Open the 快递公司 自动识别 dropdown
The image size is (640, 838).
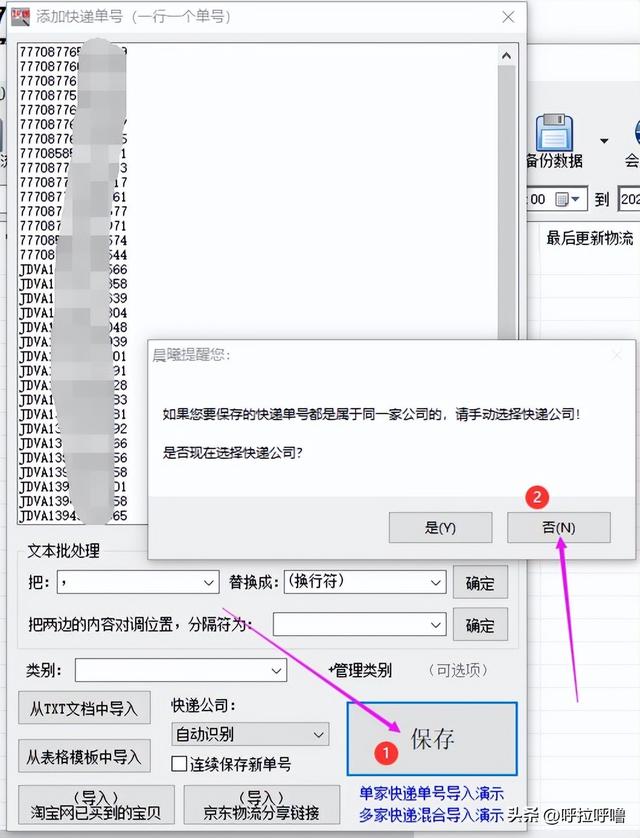250,734
